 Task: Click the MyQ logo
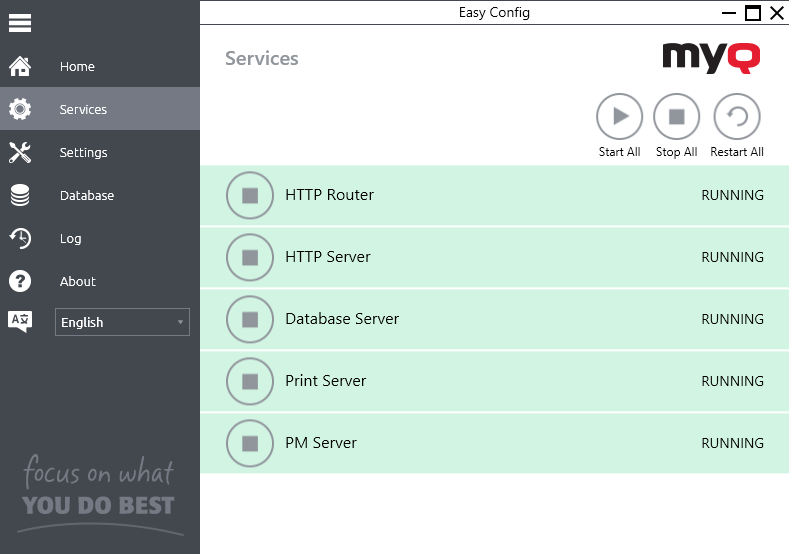tap(711, 58)
